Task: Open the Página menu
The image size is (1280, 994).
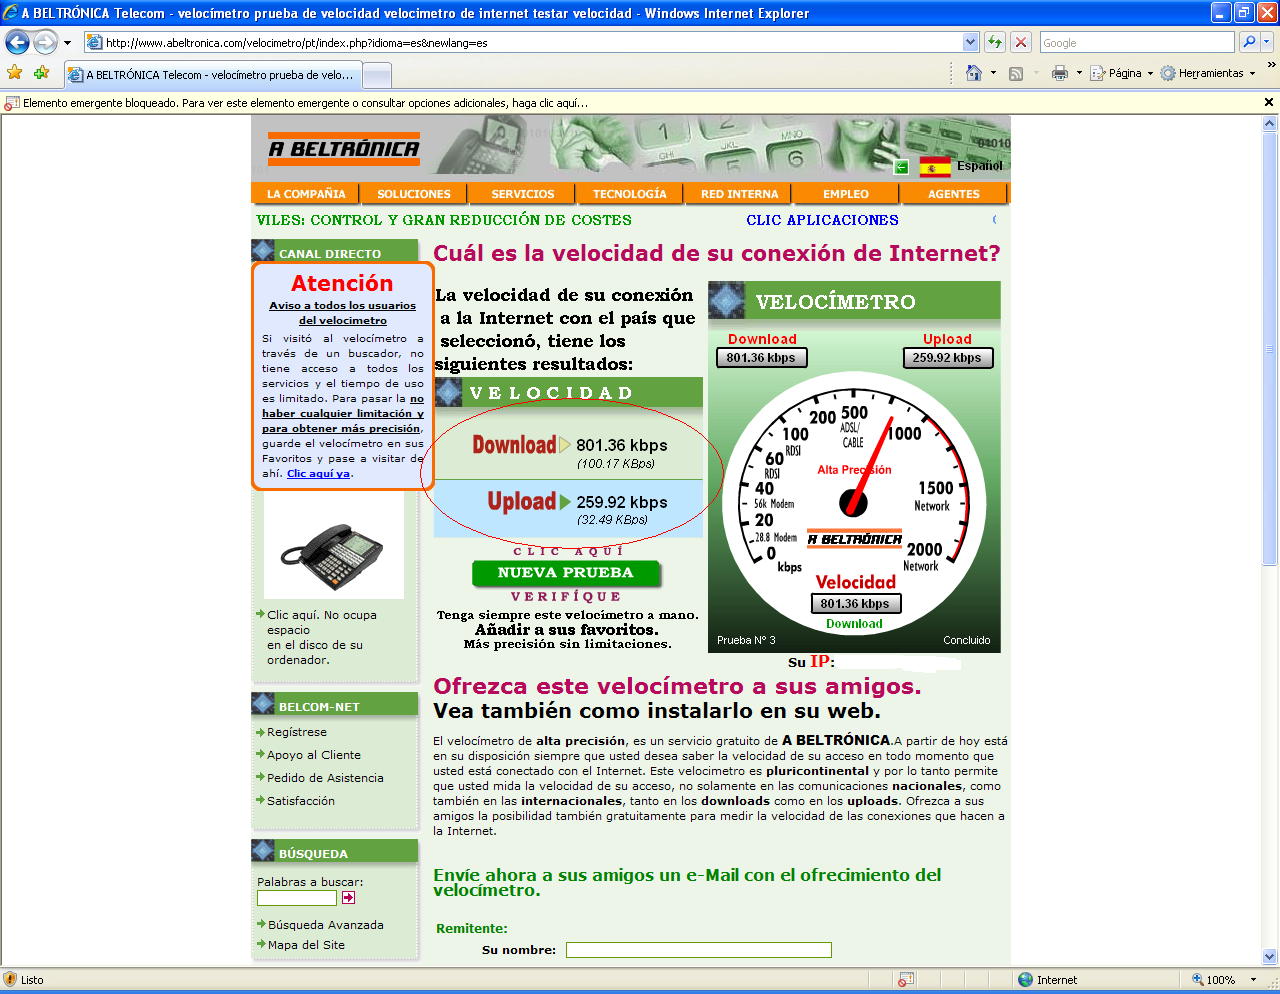Action: click(1121, 73)
